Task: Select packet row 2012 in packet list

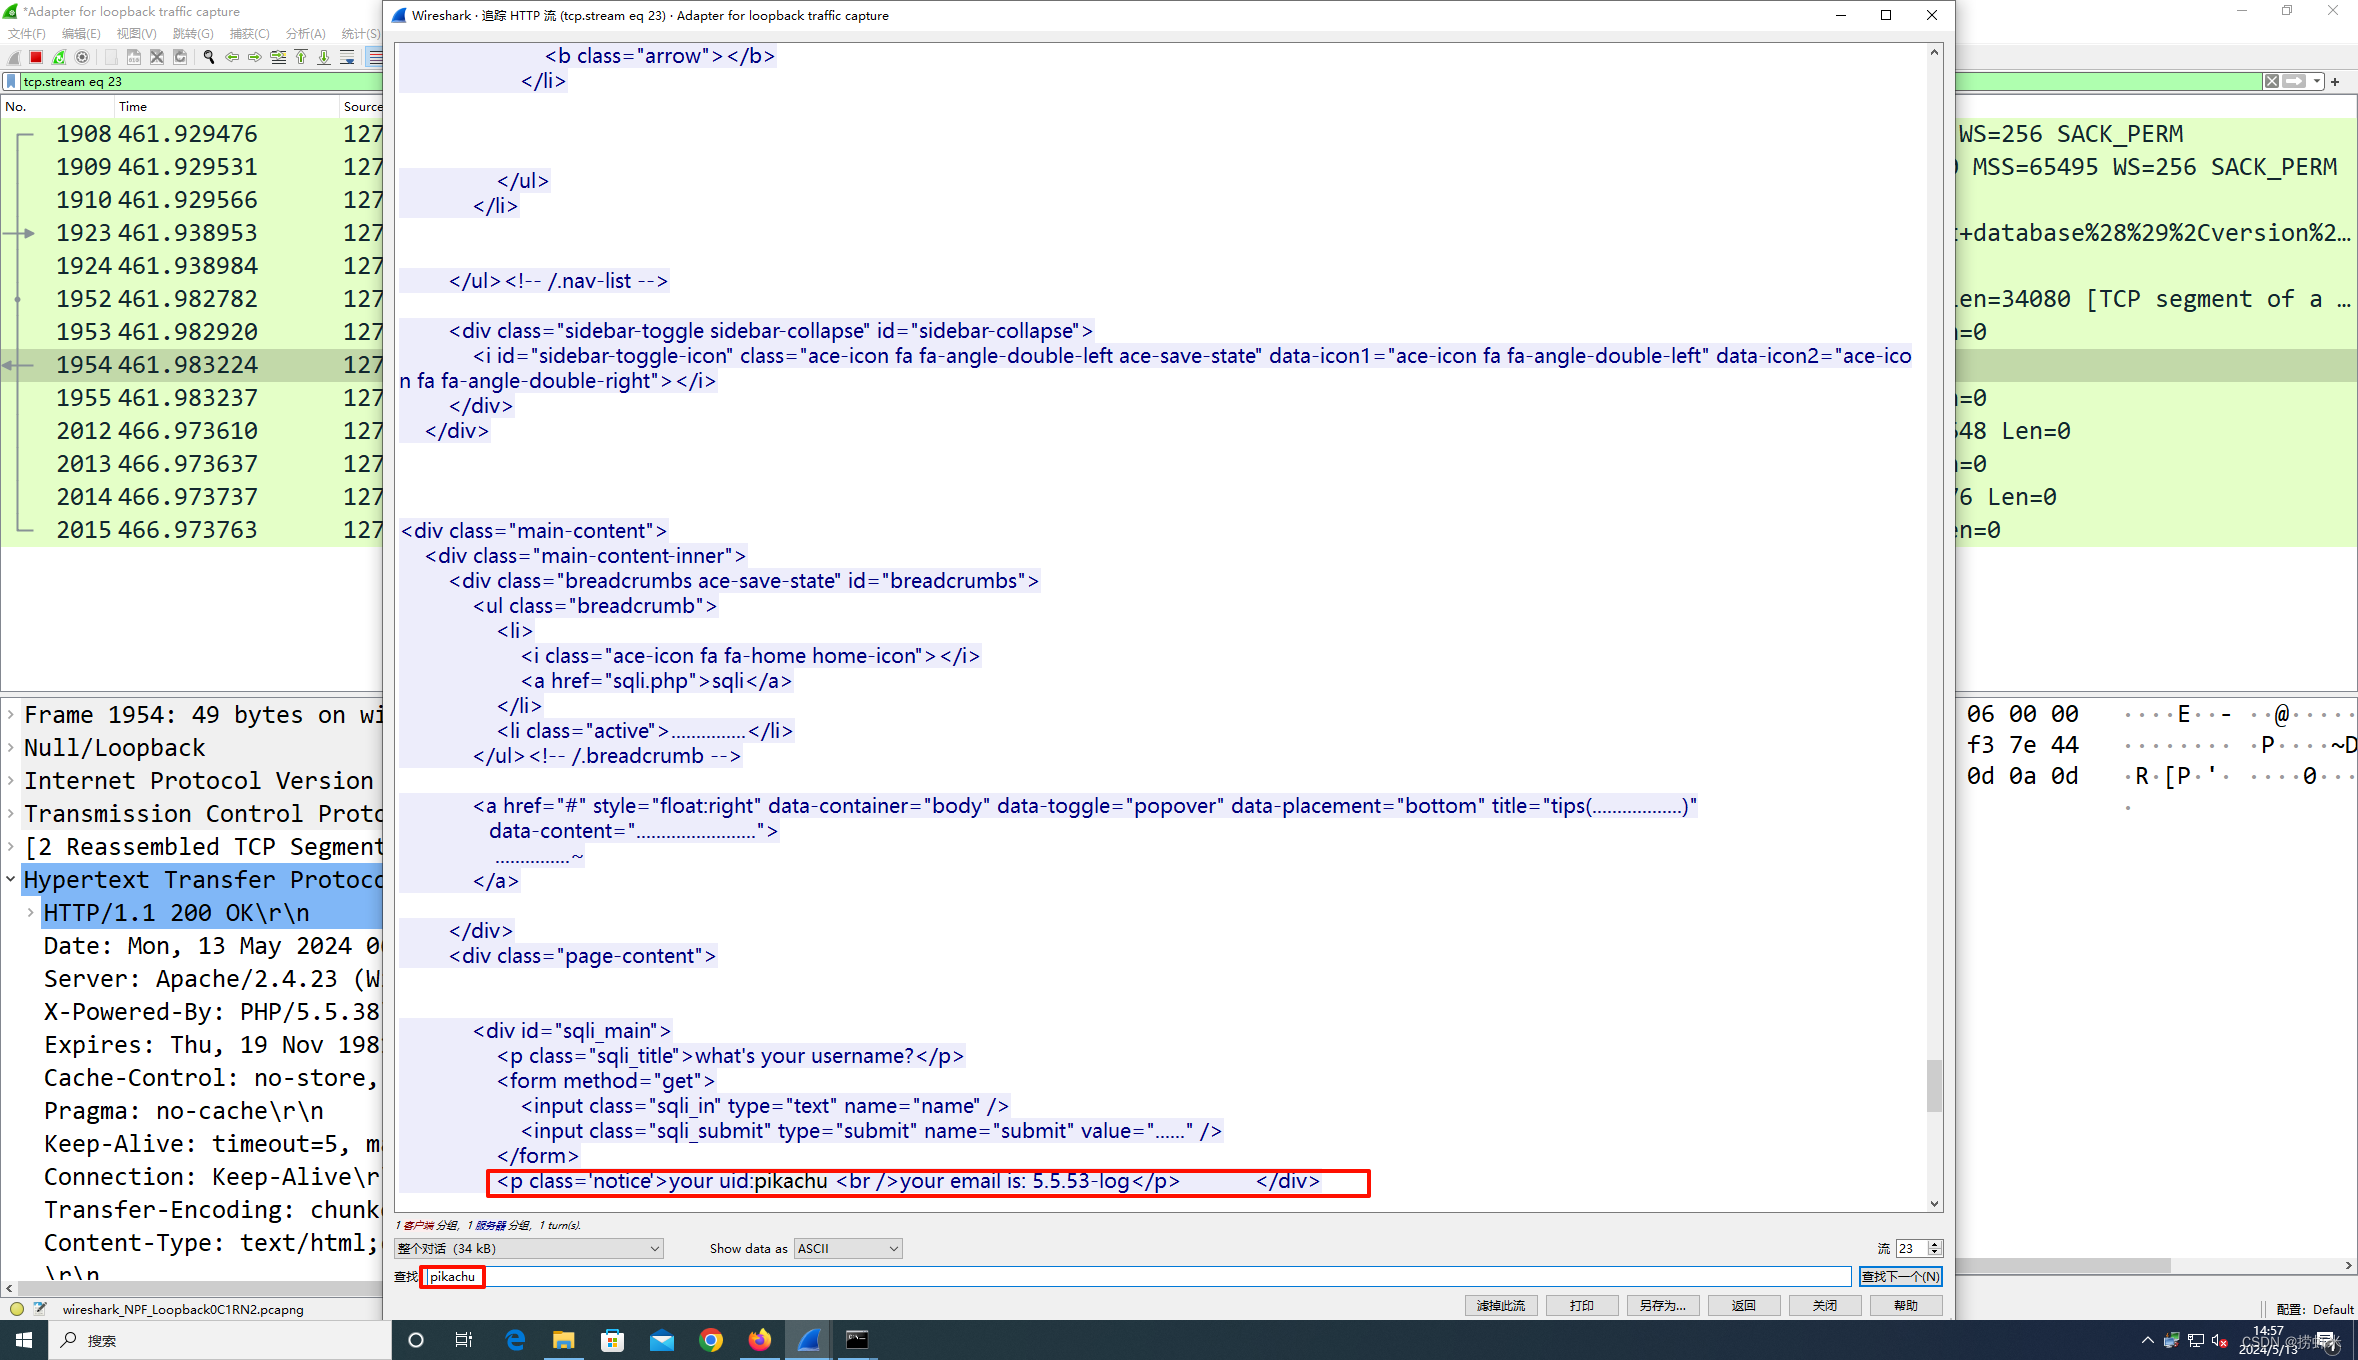Action: click(x=192, y=431)
